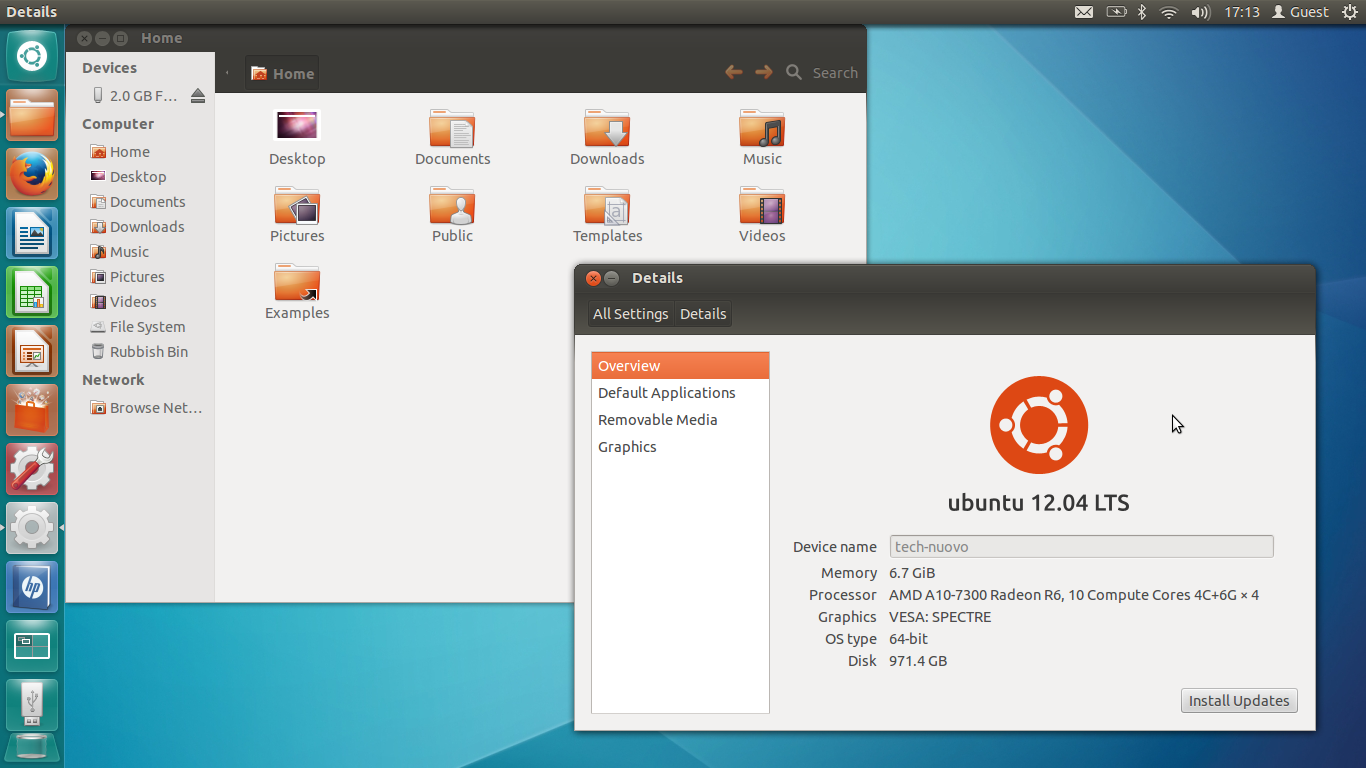Open Rubbish Bin in the sidebar
The height and width of the screenshot is (768, 1366).
(140, 352)
